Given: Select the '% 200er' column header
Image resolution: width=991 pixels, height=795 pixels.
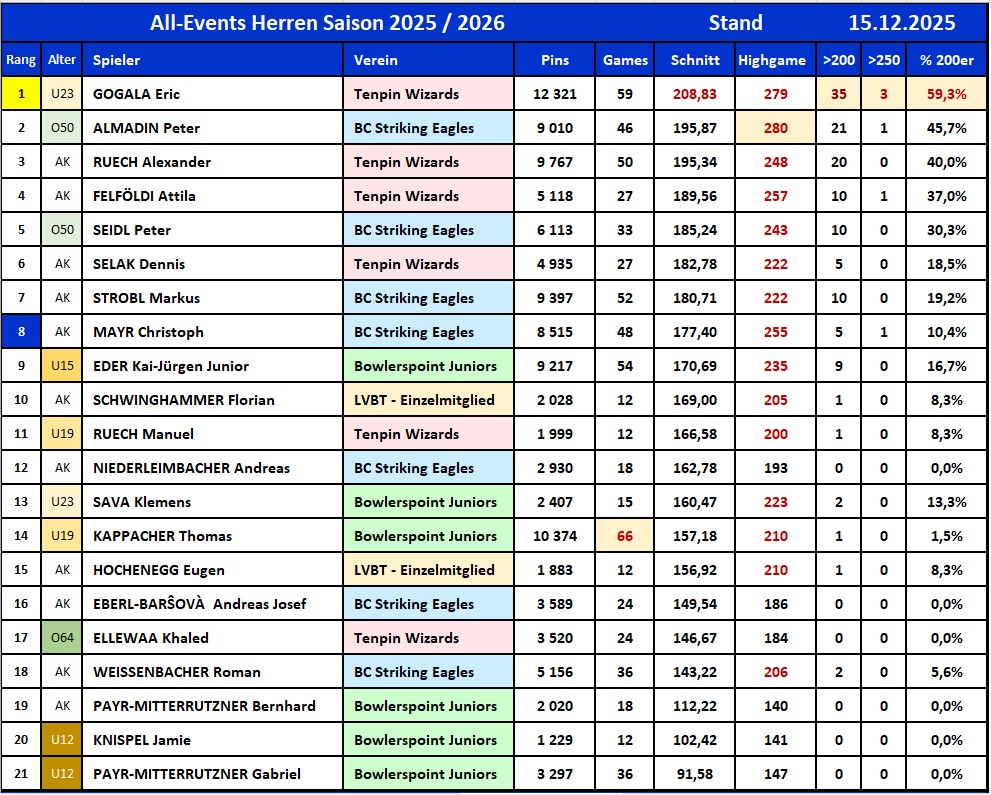Looking at the screenshot, I should click(947, 60).
